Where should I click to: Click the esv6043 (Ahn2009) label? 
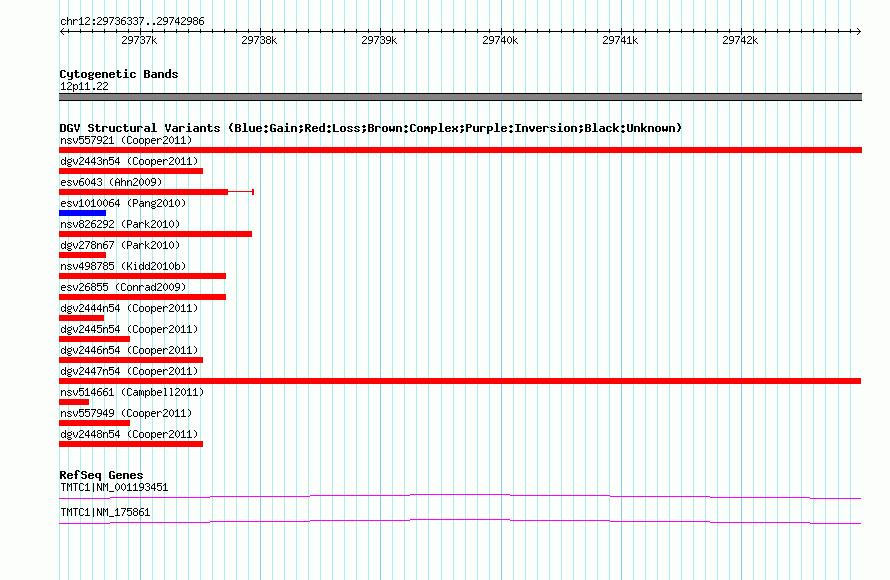pyautogui.click(x=111, y=182)
